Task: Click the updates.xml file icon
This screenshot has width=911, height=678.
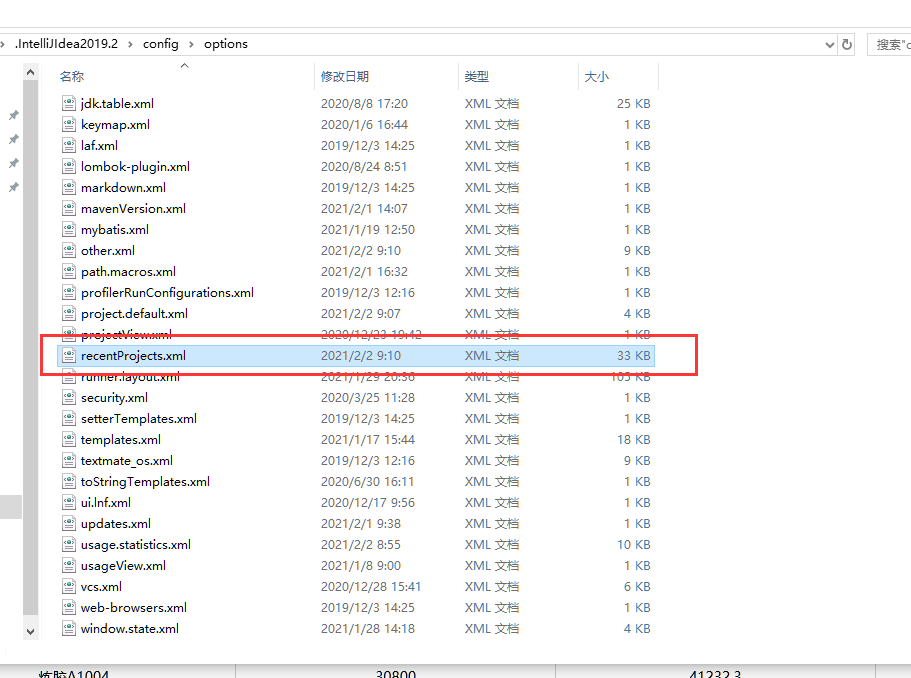Action: point(69,523)
